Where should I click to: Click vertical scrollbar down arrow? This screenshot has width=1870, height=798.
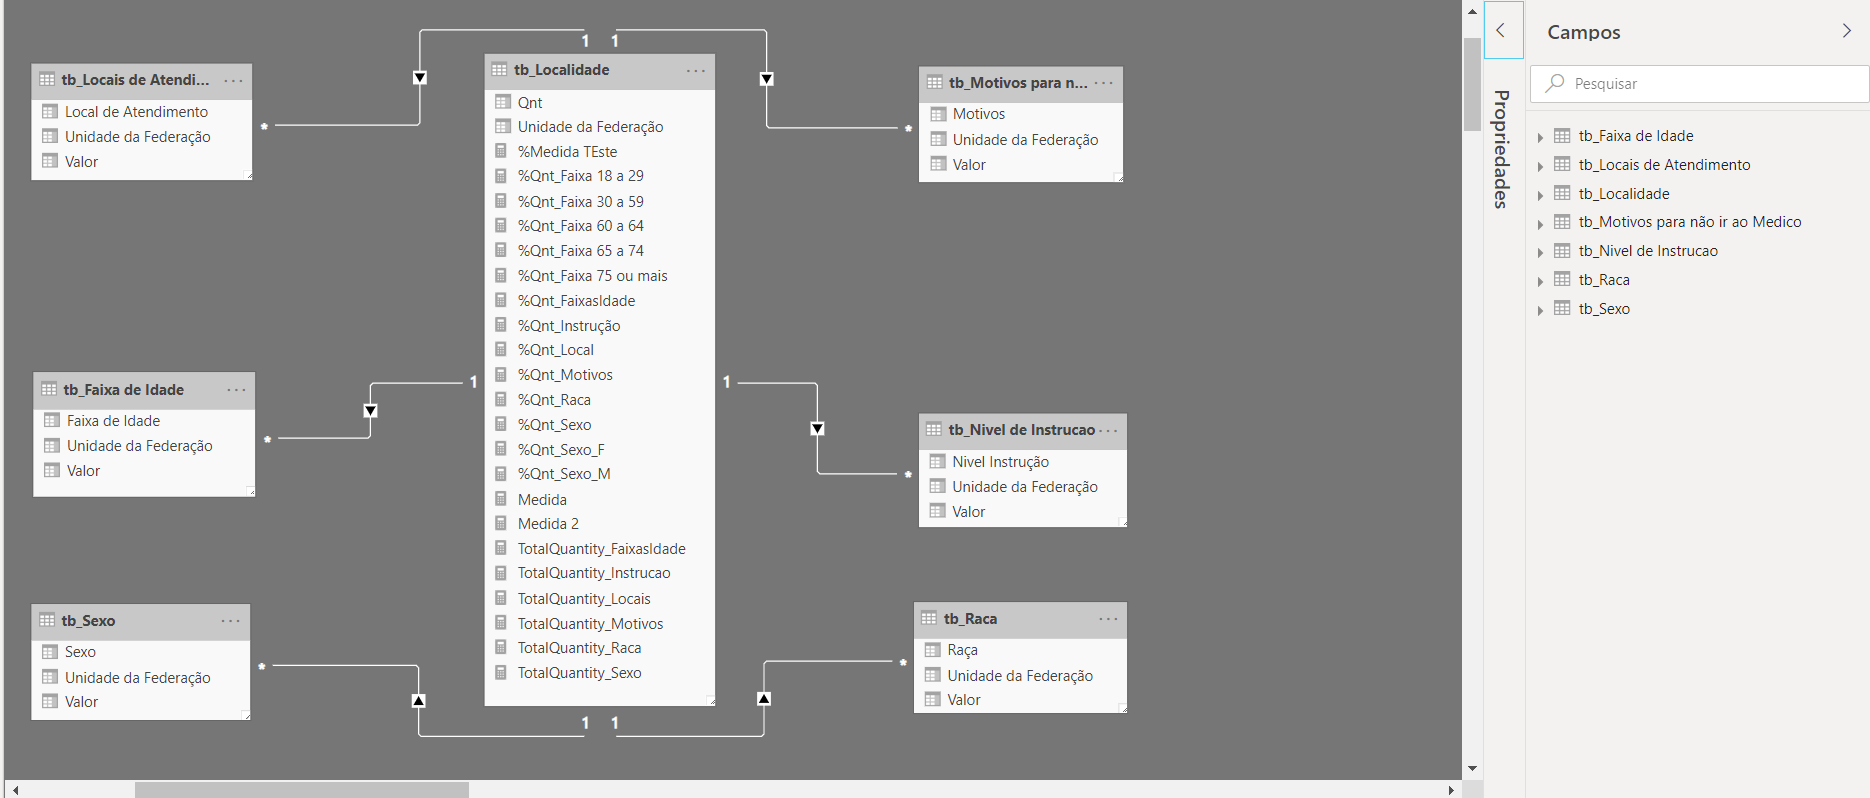tap(1472, 769)
